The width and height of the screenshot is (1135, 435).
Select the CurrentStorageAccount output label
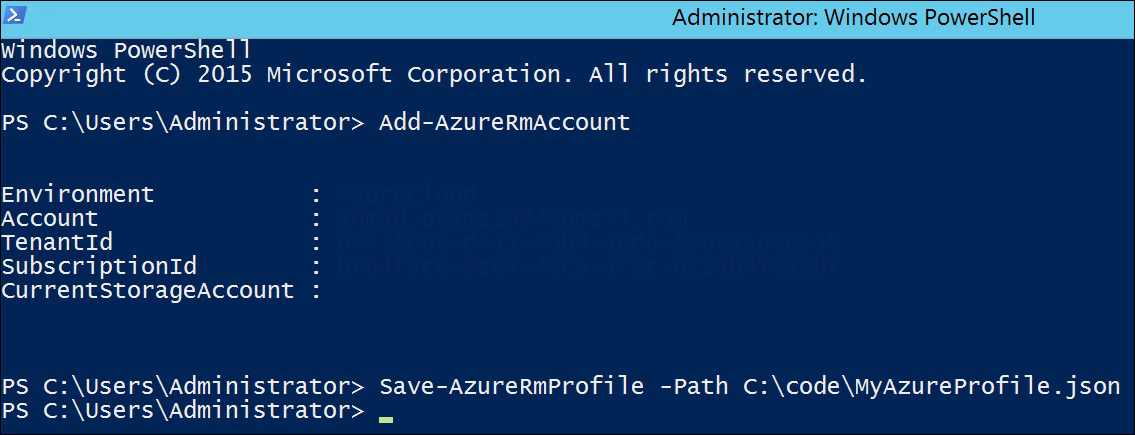pyautogui.click(x=148, y=291)
